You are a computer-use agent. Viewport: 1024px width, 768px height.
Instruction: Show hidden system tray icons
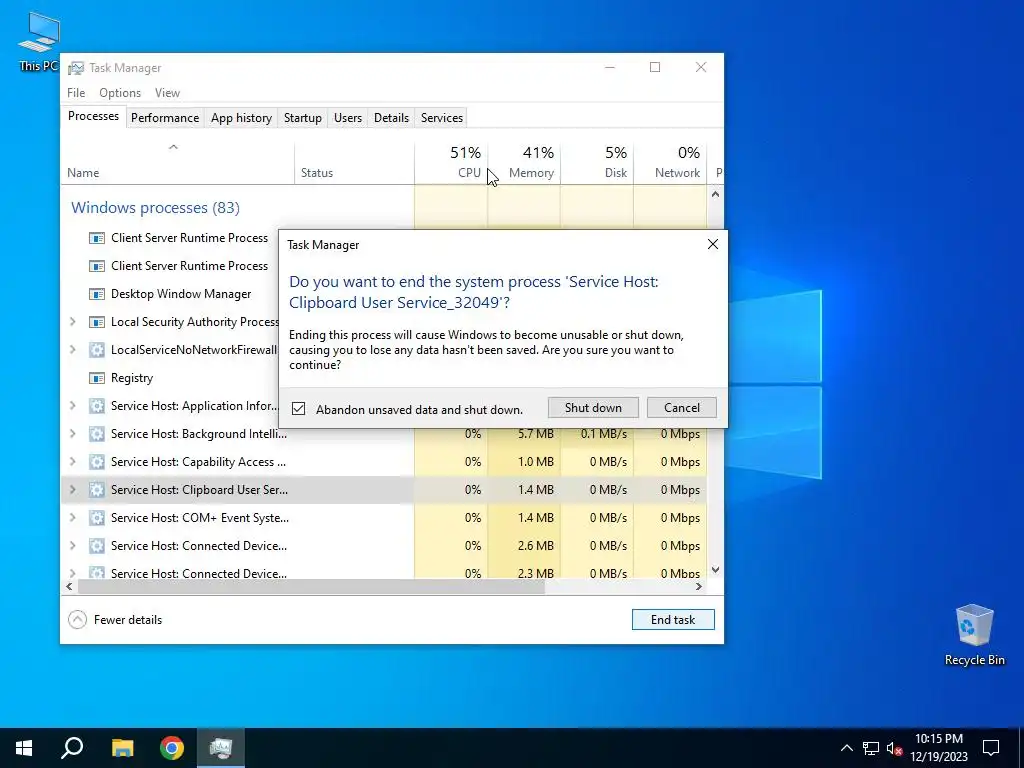coord(846,748)
